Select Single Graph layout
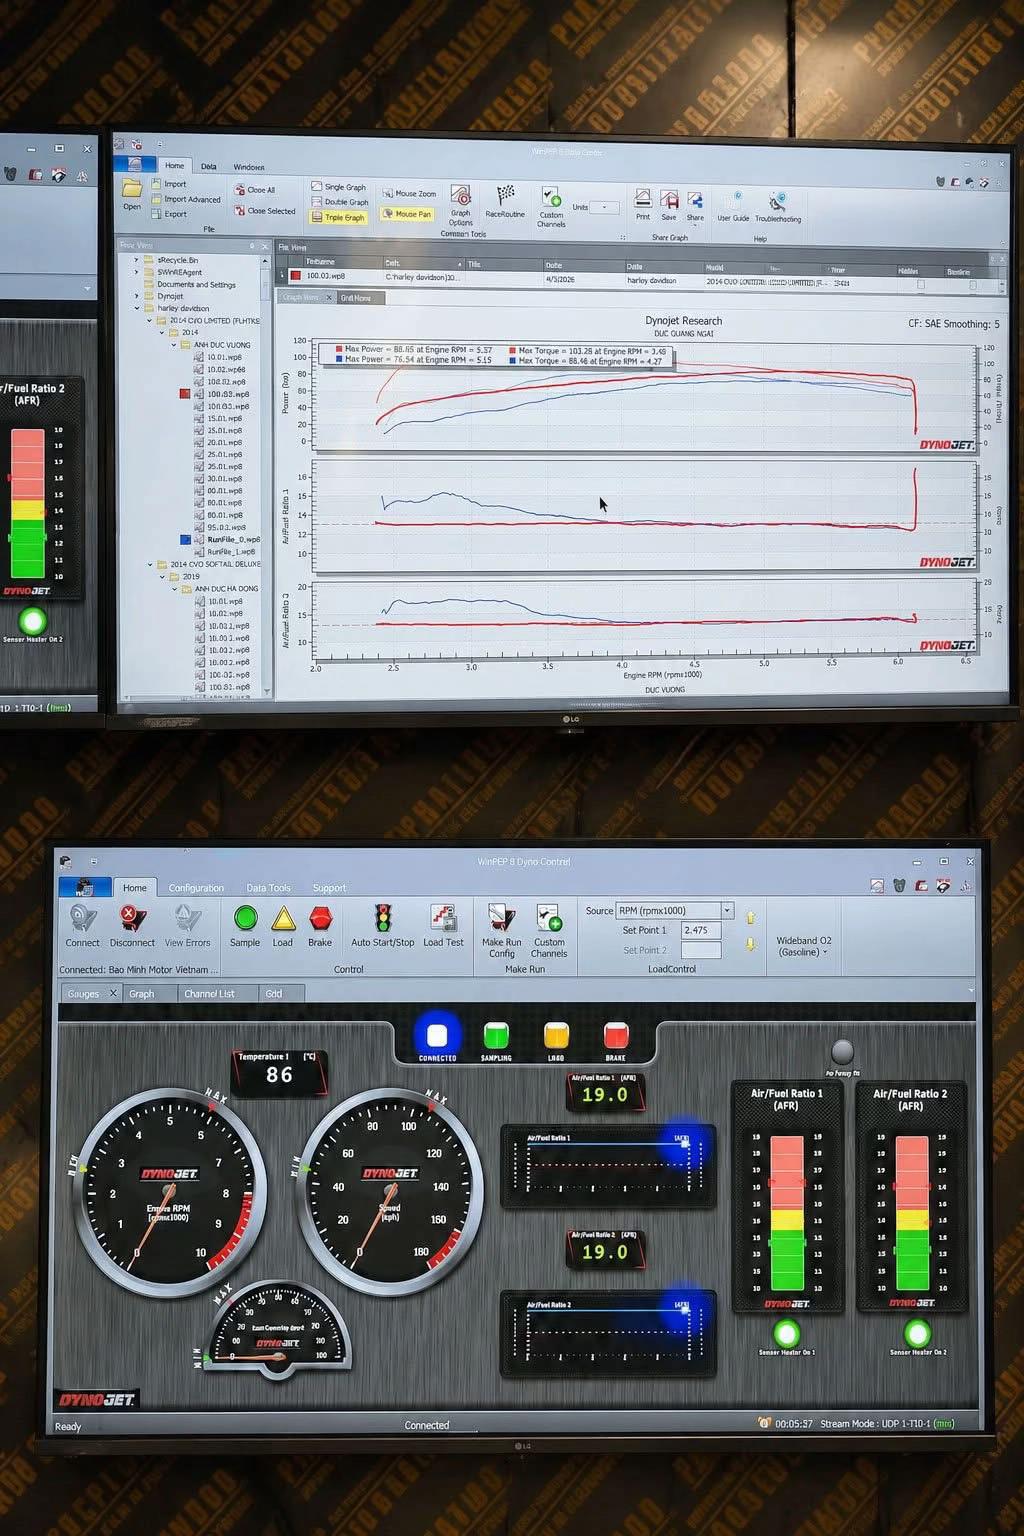The height and width of the screenshot is (1536, 1024). [x=339, y=187]
